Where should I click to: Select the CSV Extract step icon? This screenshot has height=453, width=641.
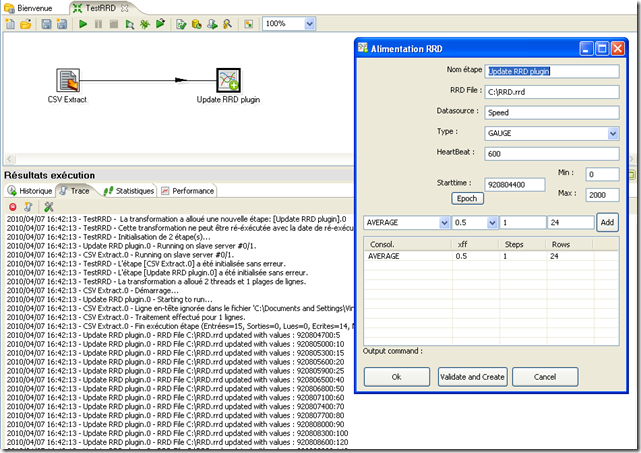pyautogui.click(x=67, y=80)
